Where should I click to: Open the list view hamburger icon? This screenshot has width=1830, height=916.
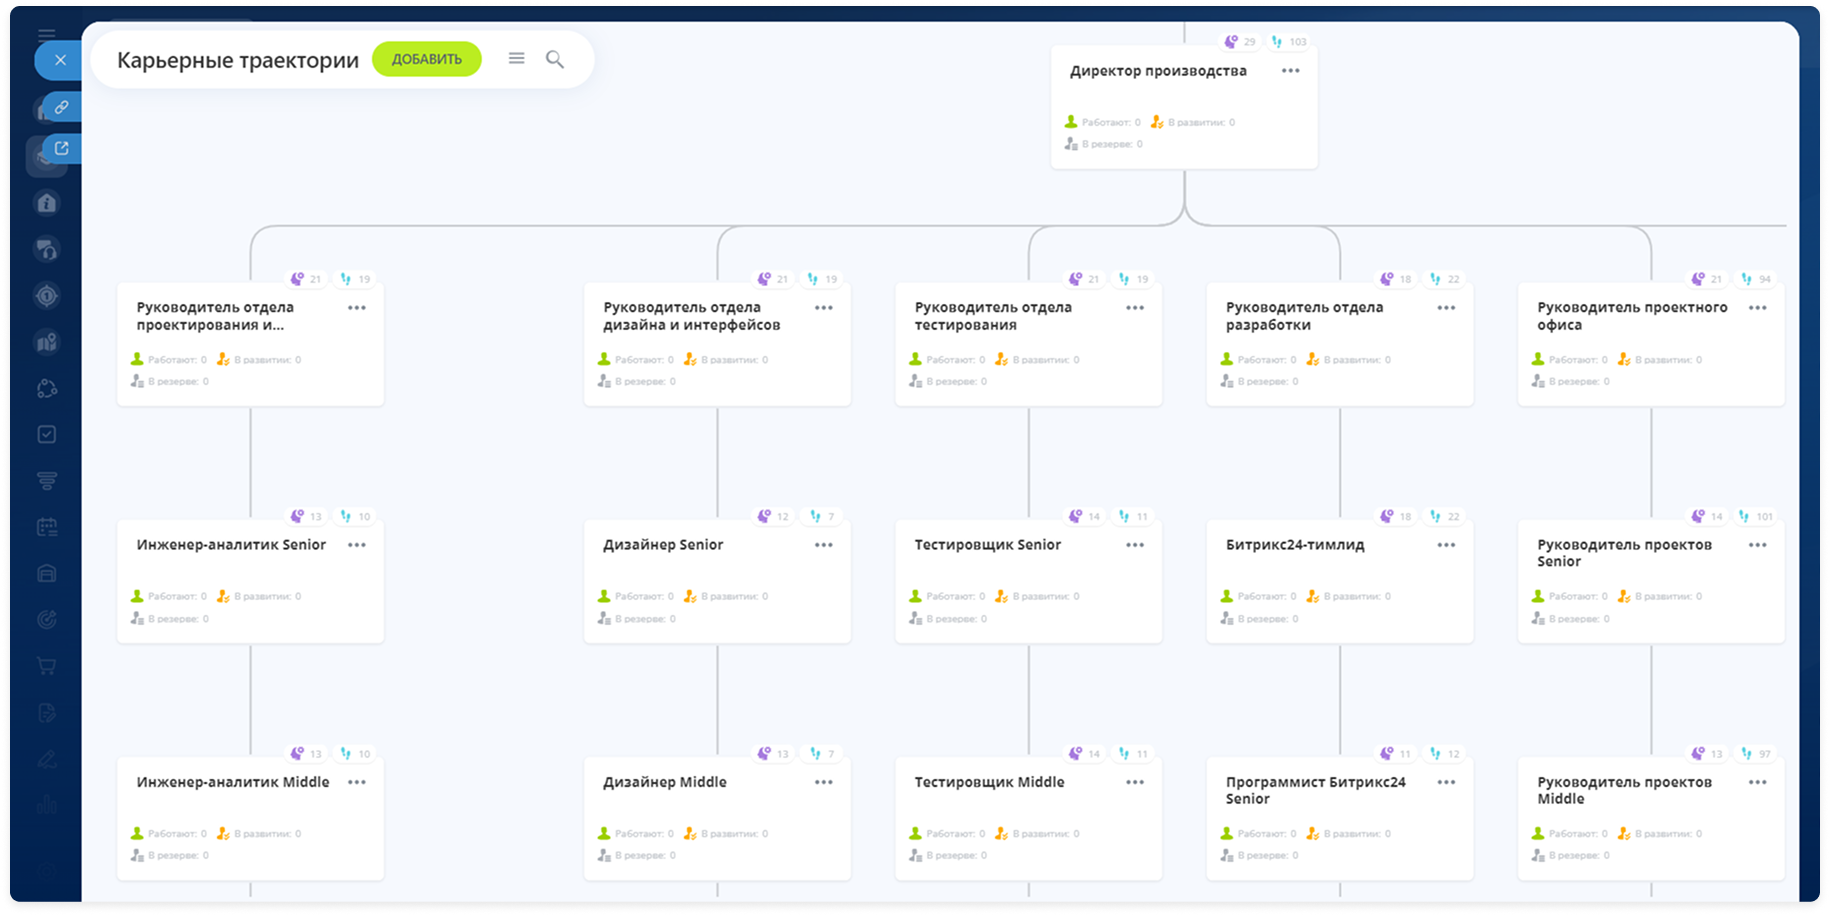click(516, 59)
